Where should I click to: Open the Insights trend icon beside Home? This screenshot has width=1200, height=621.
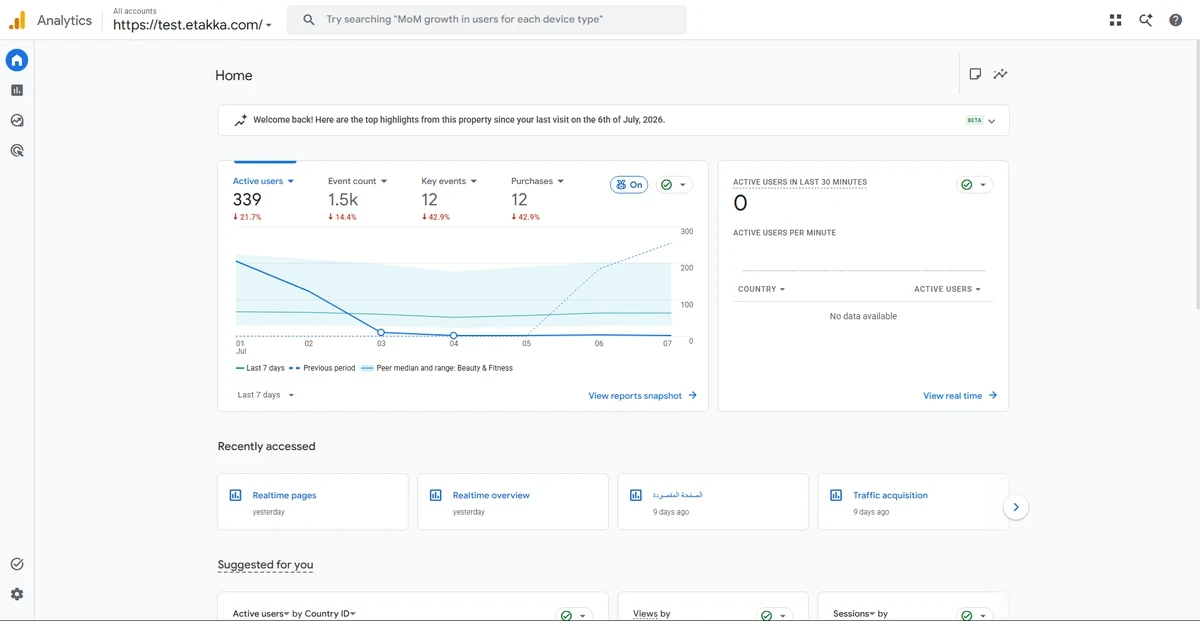pos(1000,74)
